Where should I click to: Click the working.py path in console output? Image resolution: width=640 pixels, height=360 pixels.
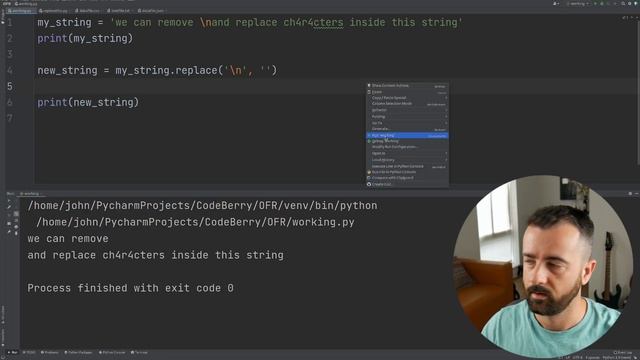click(195, 222)
